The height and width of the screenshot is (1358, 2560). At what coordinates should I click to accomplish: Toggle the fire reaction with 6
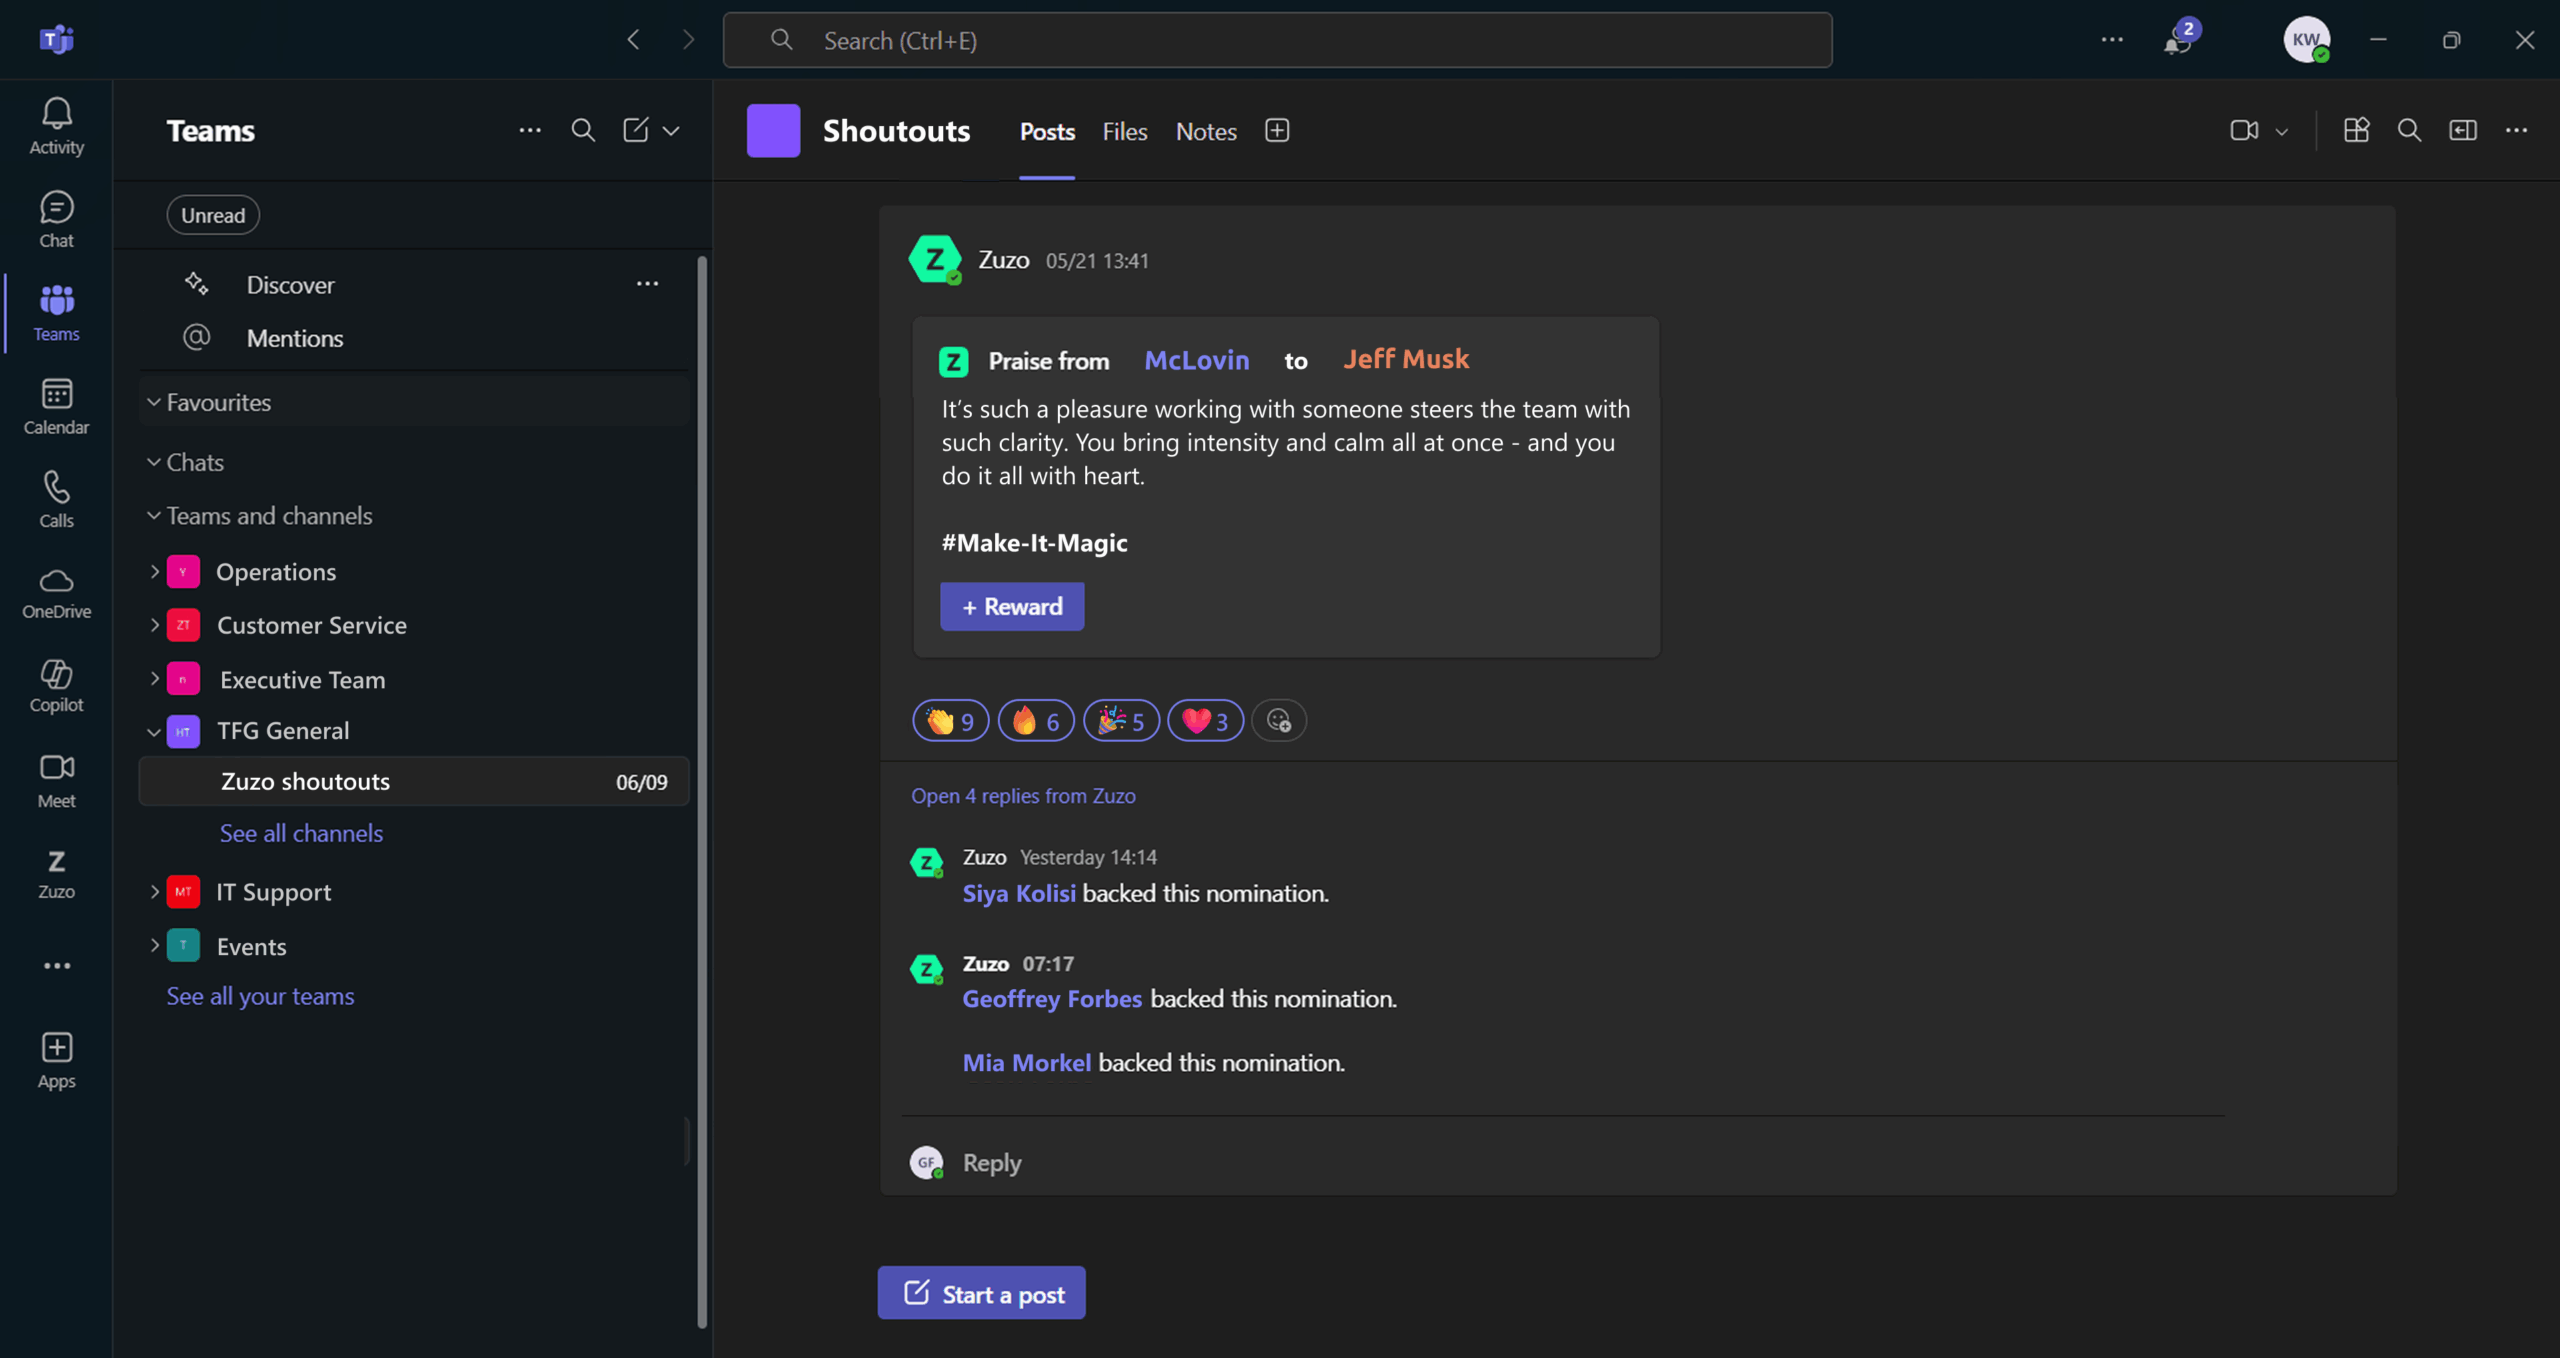pos(1036,720)
